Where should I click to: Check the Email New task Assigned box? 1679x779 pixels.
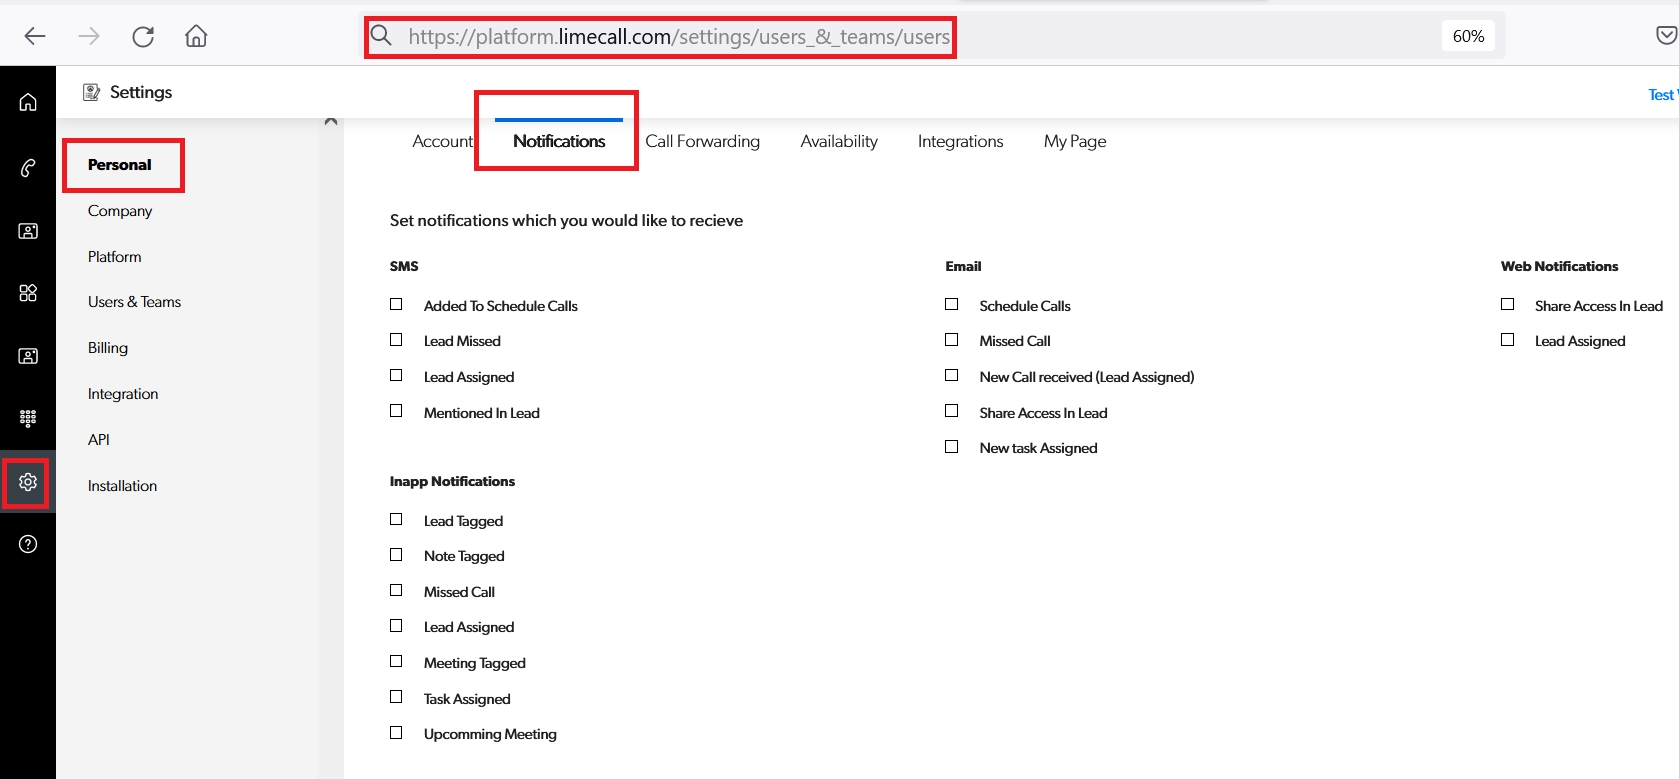coord(952,447)
